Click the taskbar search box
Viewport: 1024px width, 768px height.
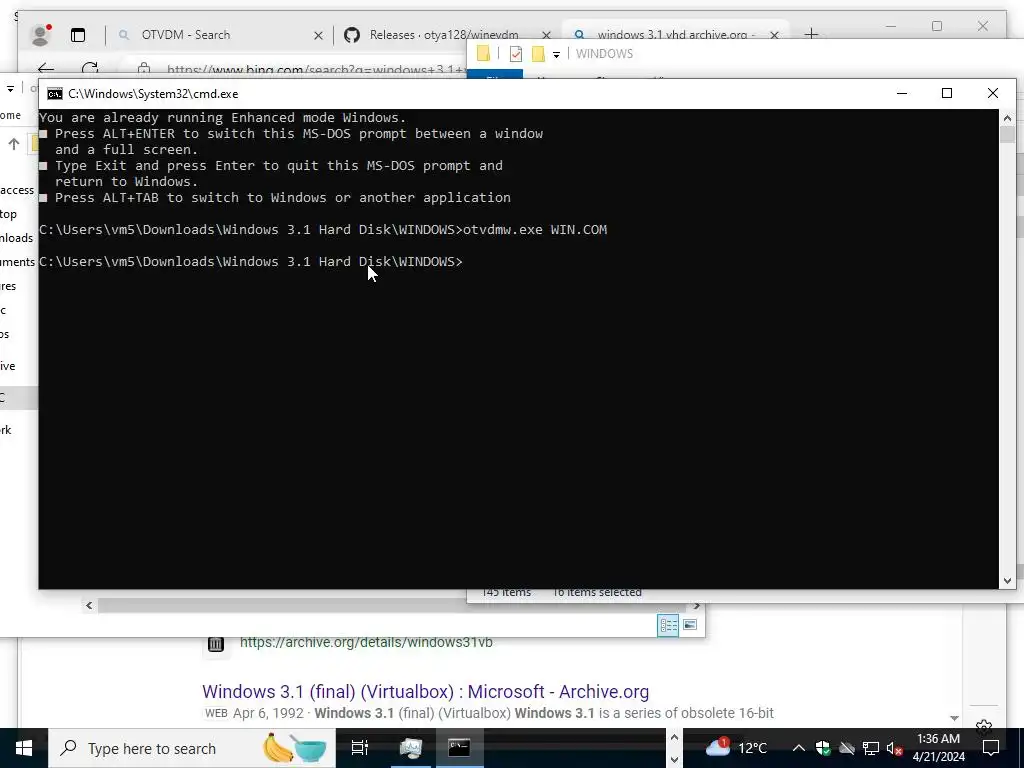192,748
